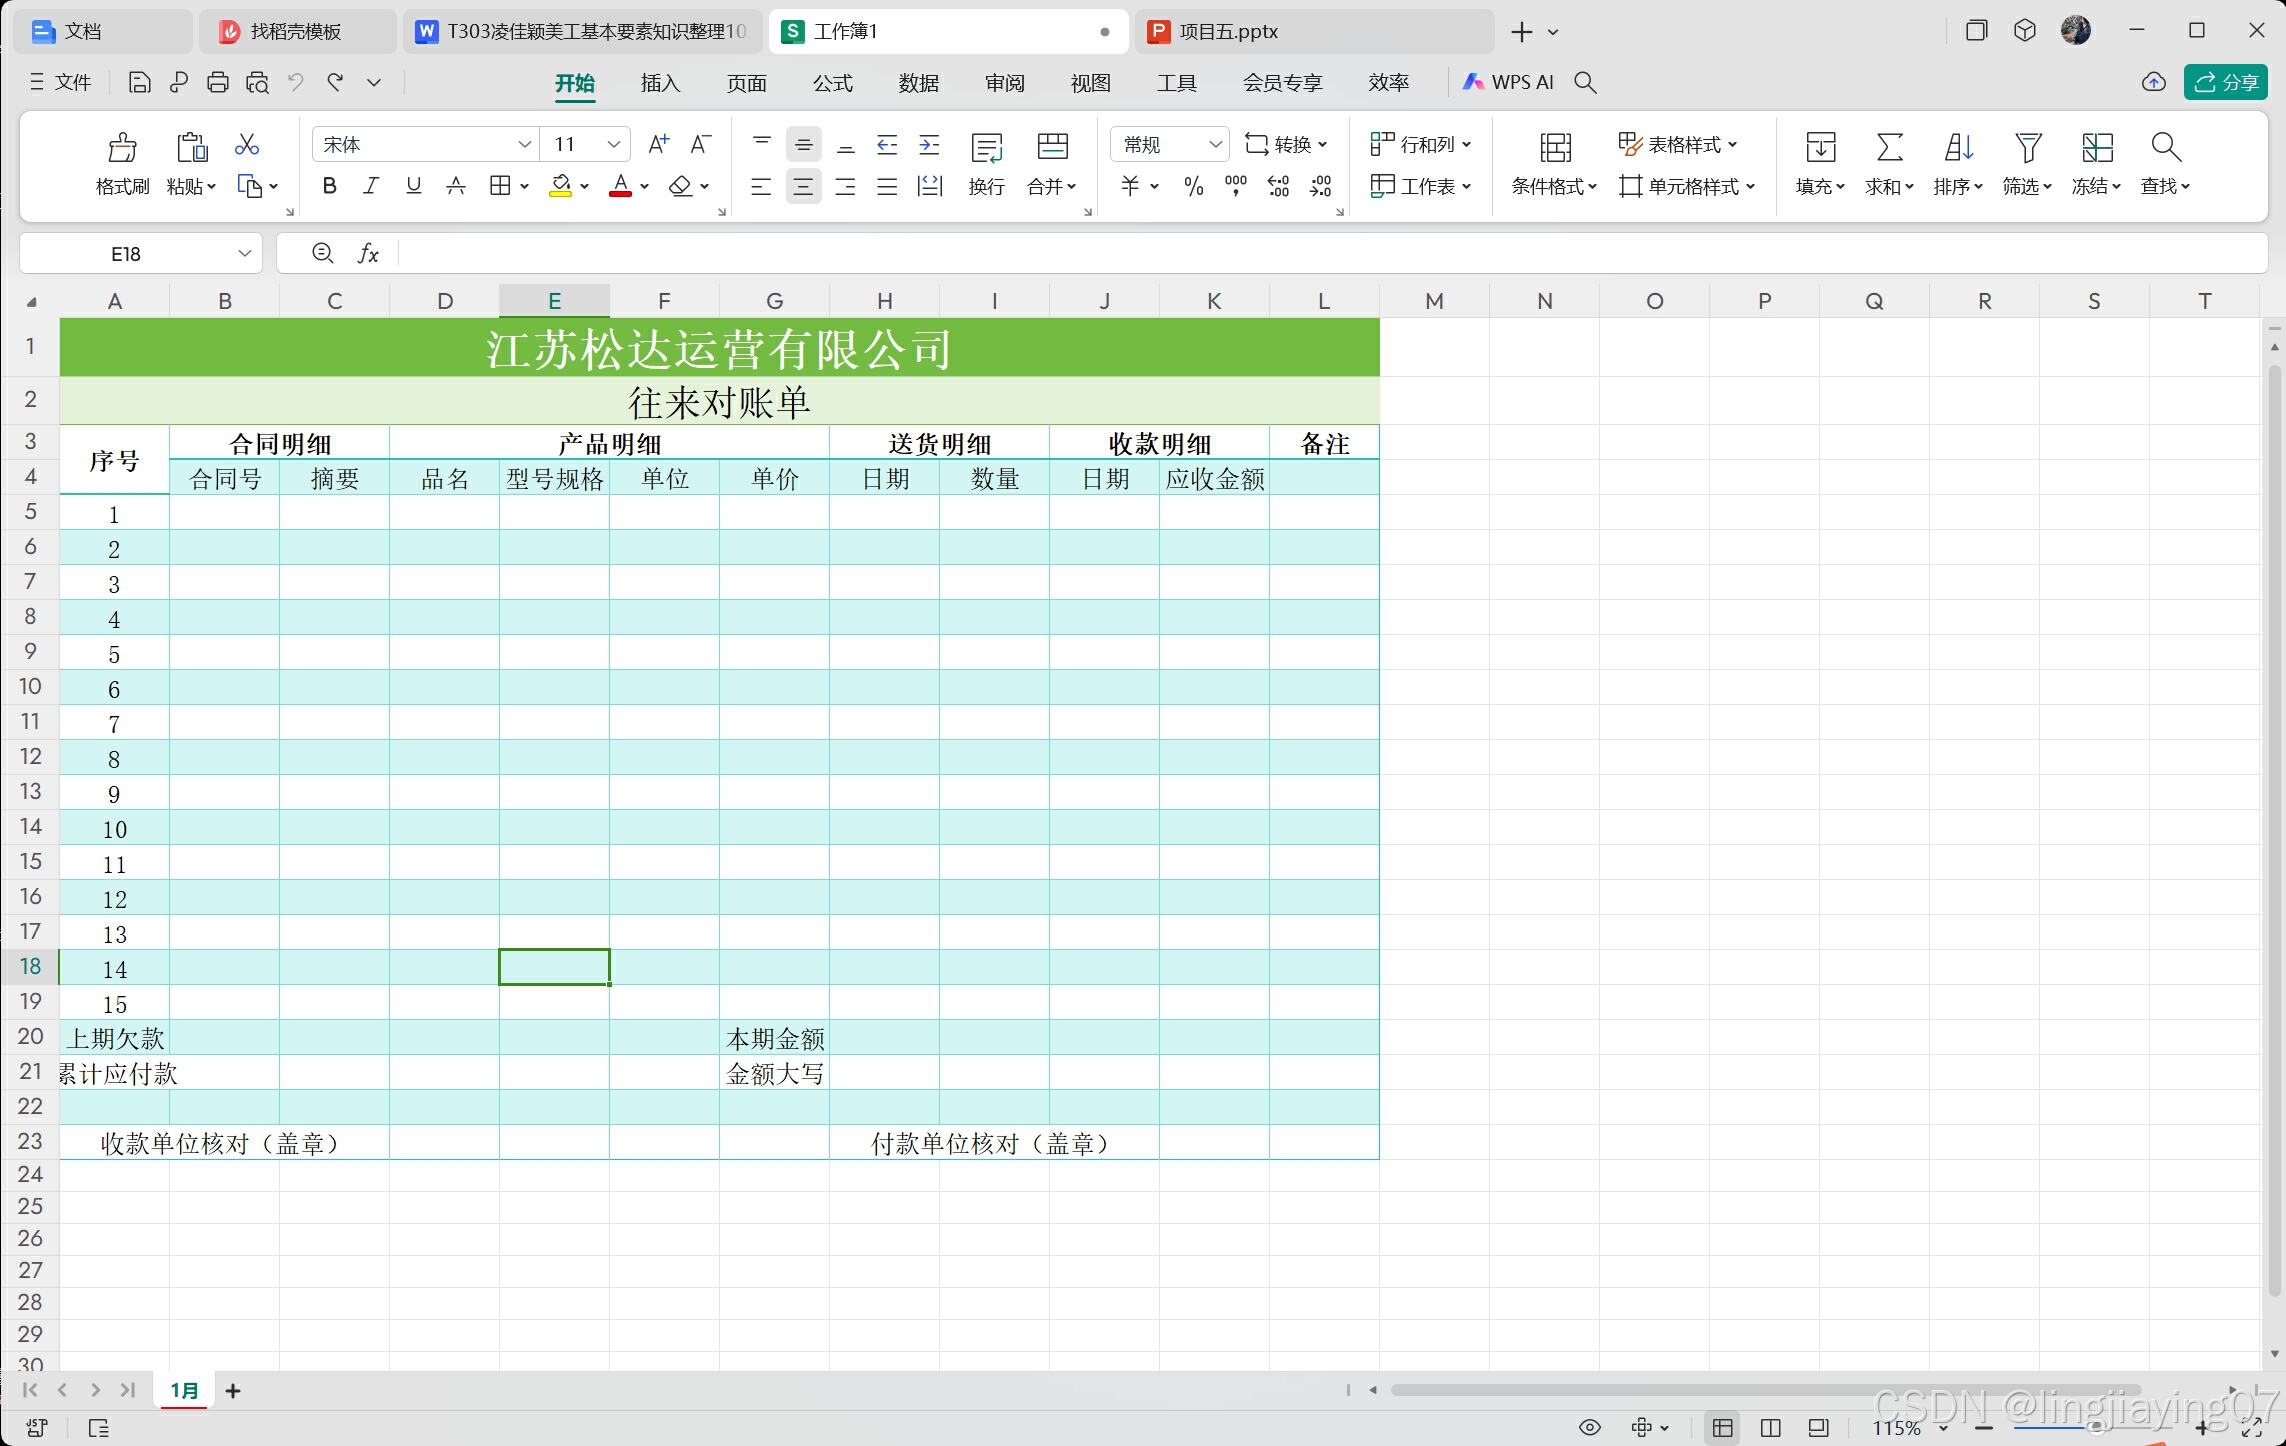The height and width of the screenshot is (1446, 2286).
Task: Click the cell name box showing E18
Action: tap(126, 254)
